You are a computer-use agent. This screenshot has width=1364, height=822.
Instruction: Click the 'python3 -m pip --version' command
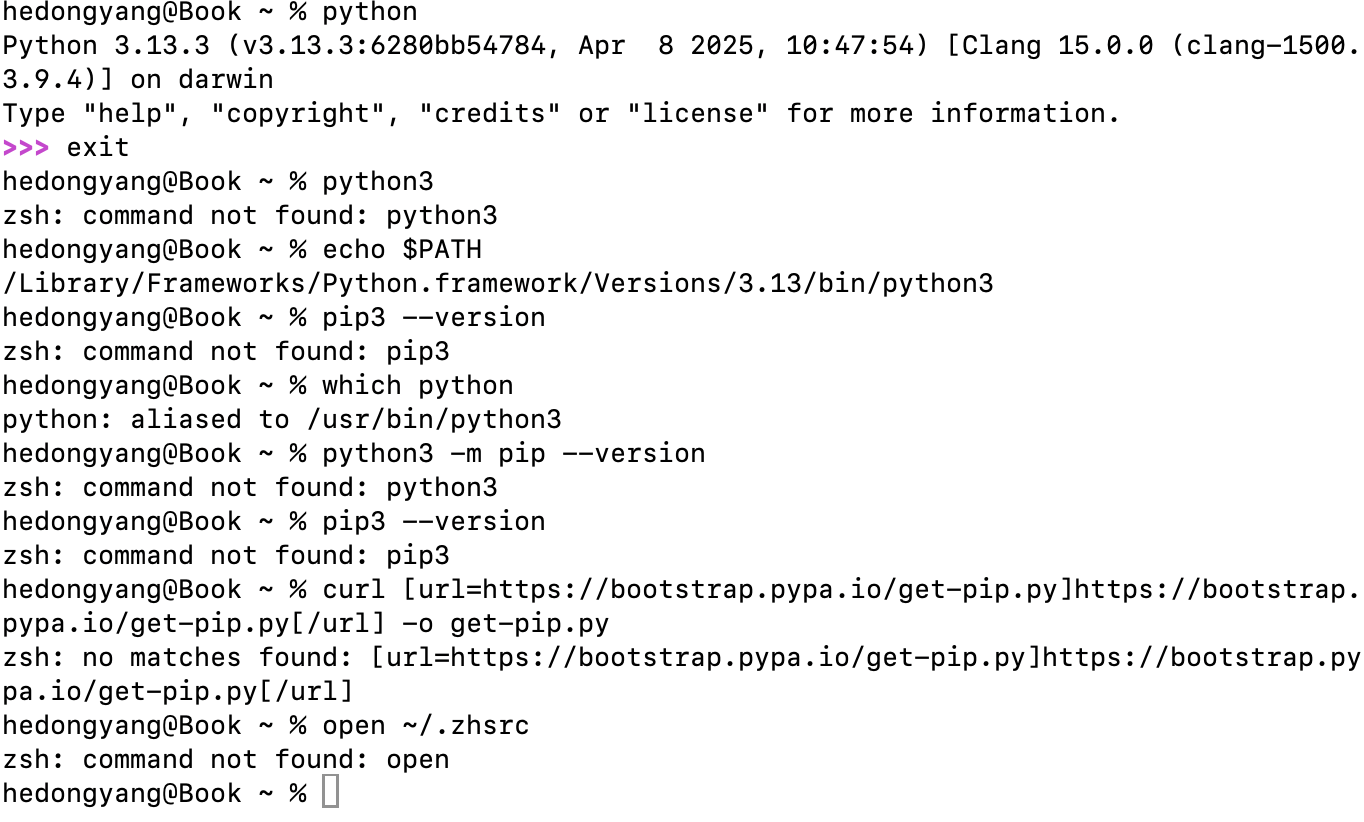(514, 453)
